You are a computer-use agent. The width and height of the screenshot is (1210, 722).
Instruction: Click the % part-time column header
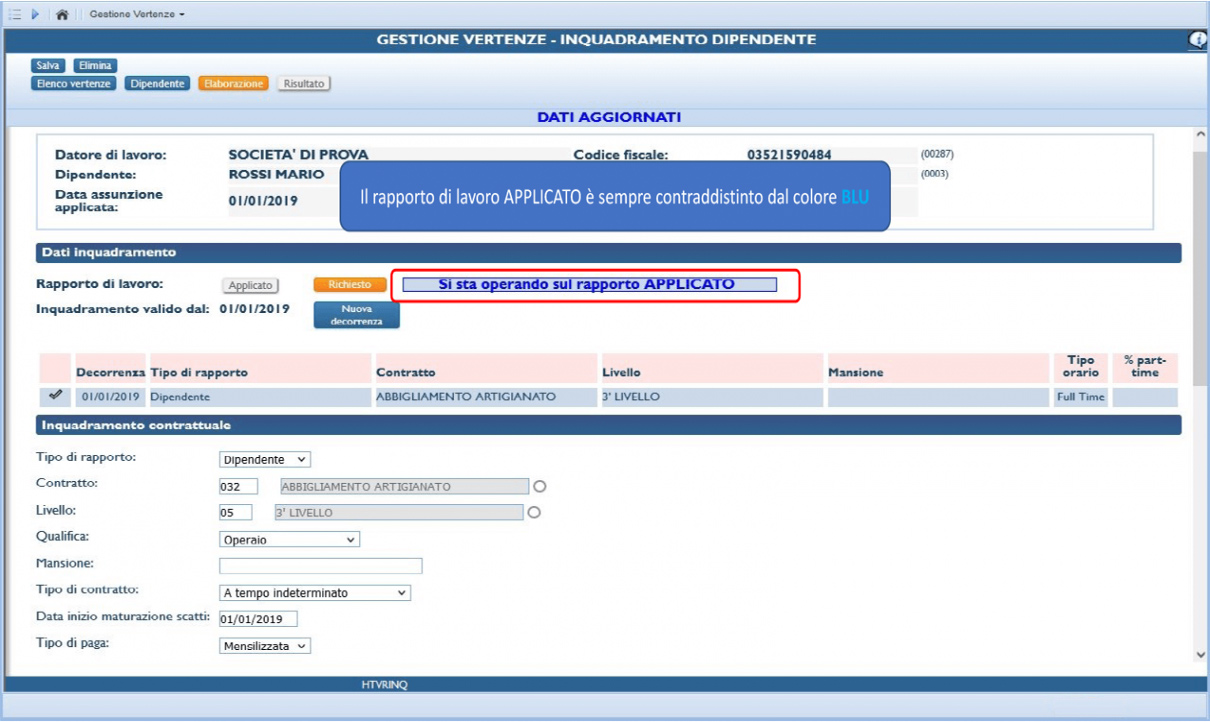pyautogui.click(x=1145, y=366)
